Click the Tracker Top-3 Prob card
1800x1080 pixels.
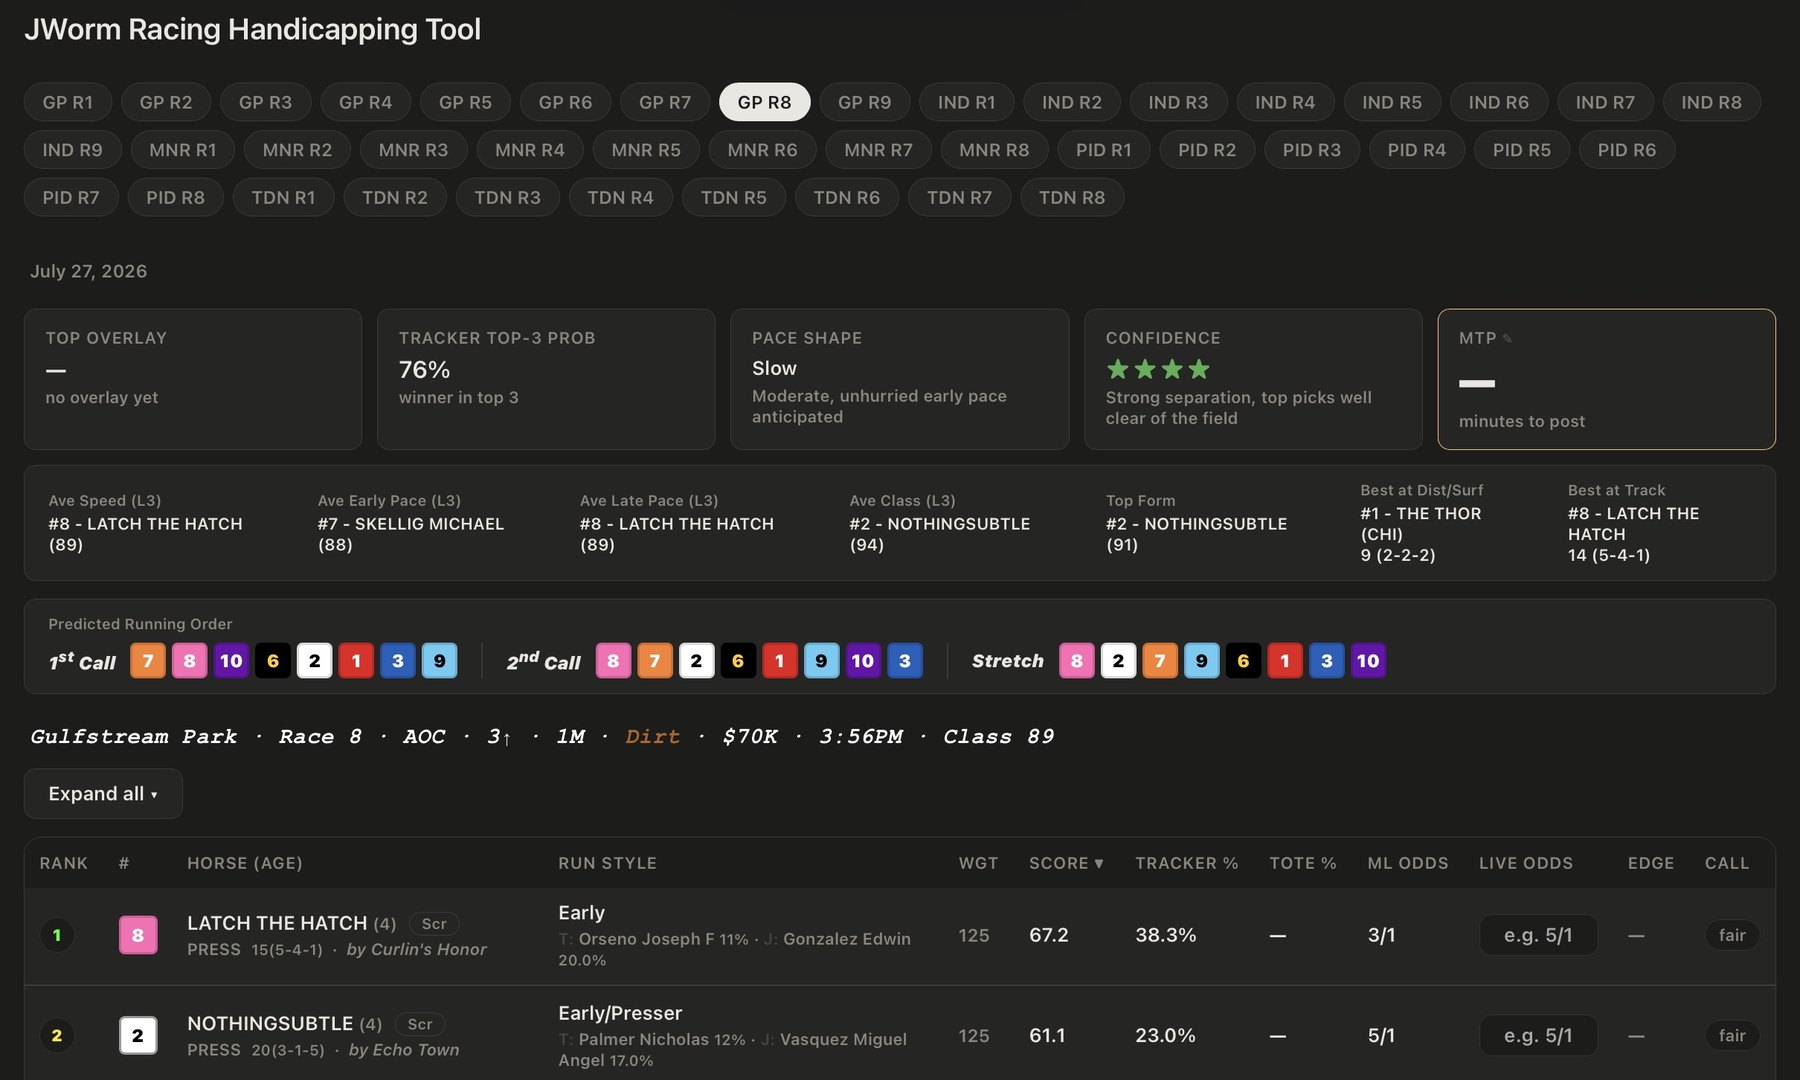[546, 379]
